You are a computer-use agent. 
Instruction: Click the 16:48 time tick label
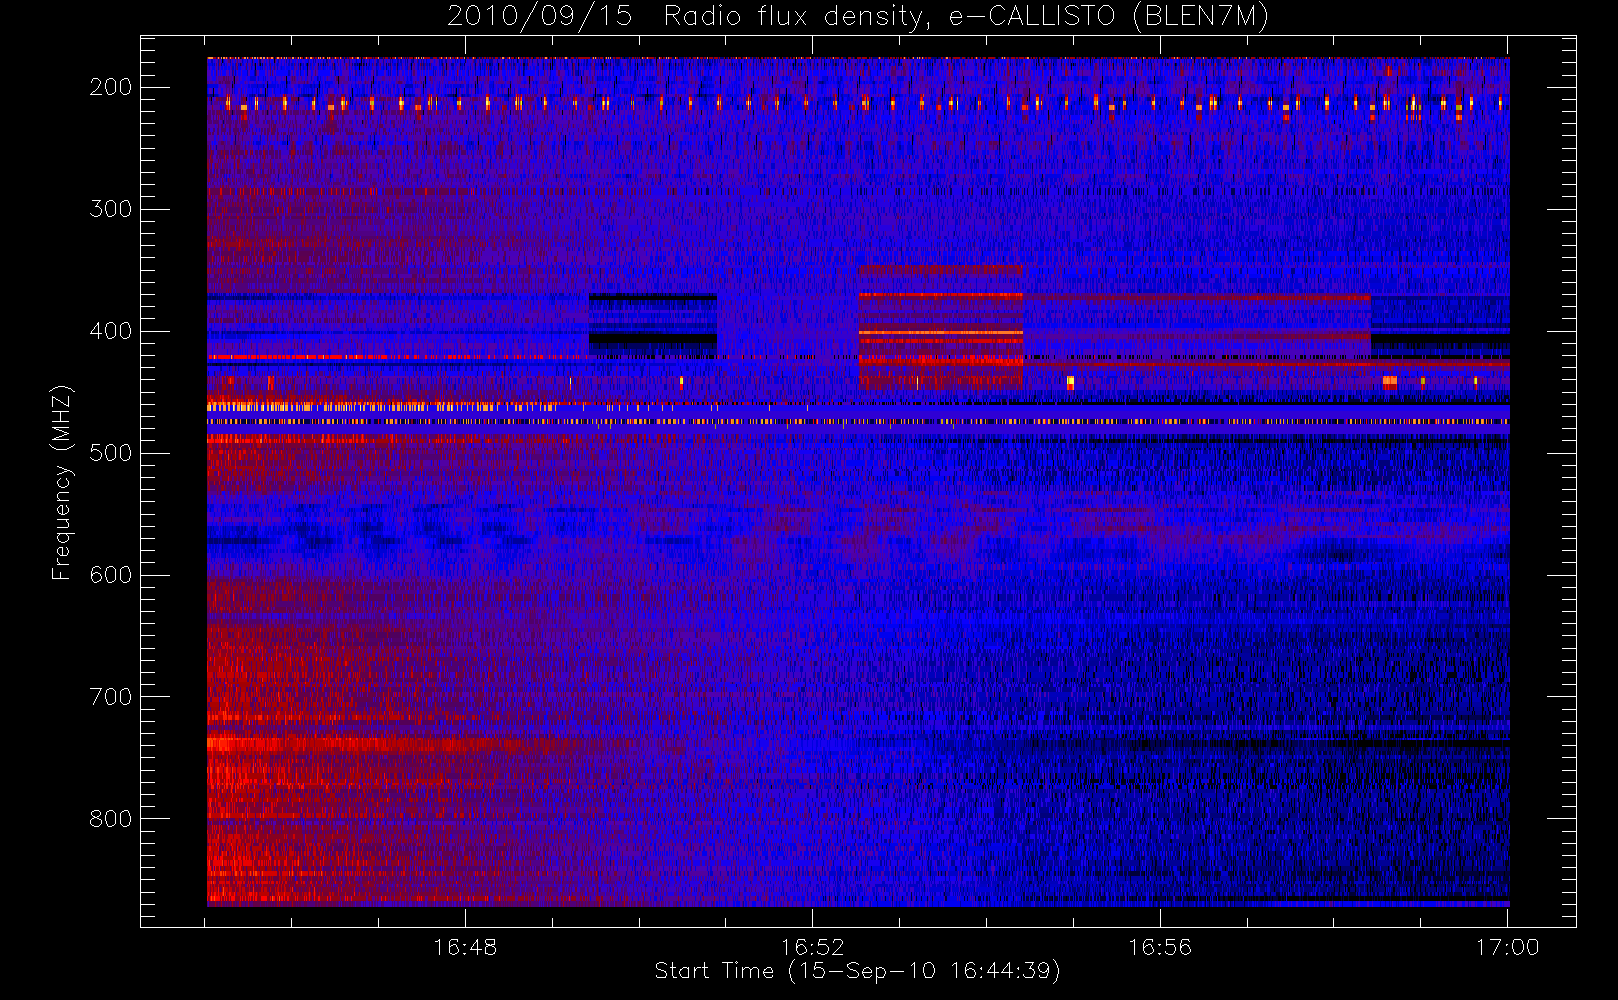coord(465,947)
